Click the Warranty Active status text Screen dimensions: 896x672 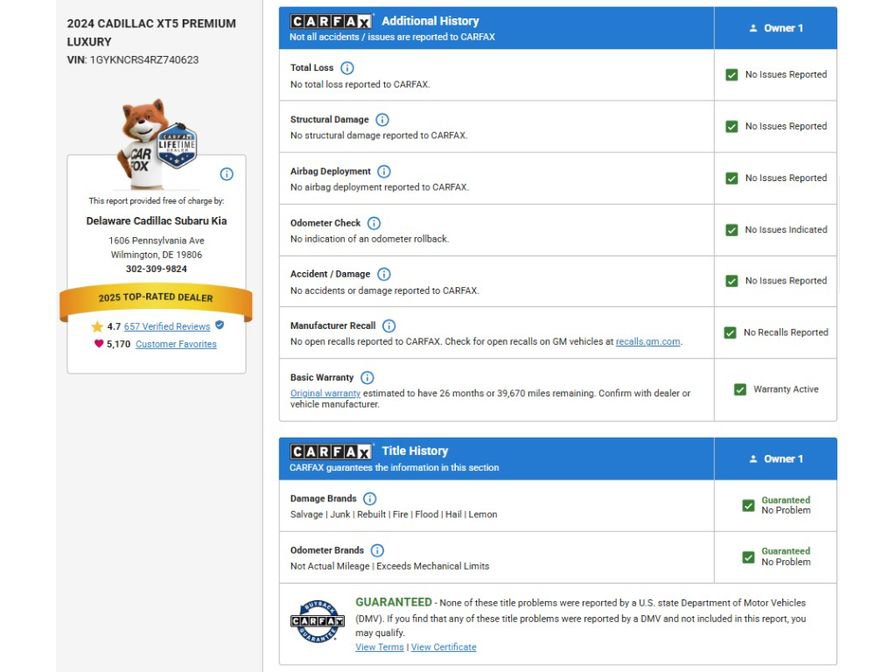pos(786,389)
